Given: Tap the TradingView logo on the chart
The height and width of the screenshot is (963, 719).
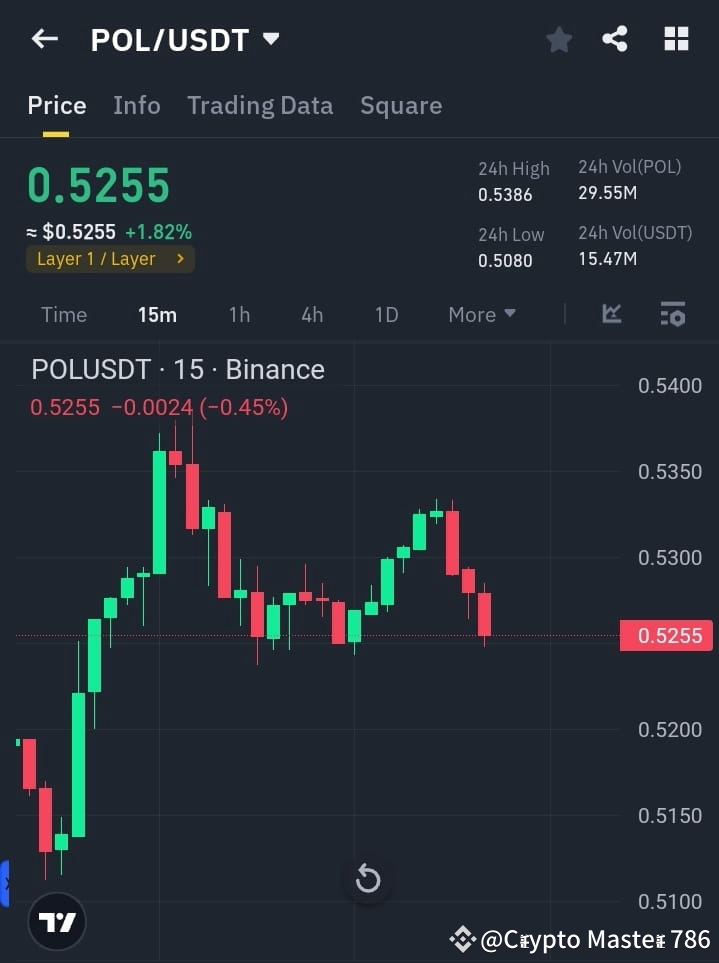Looking at the screenshot, I should coord(57,921).
